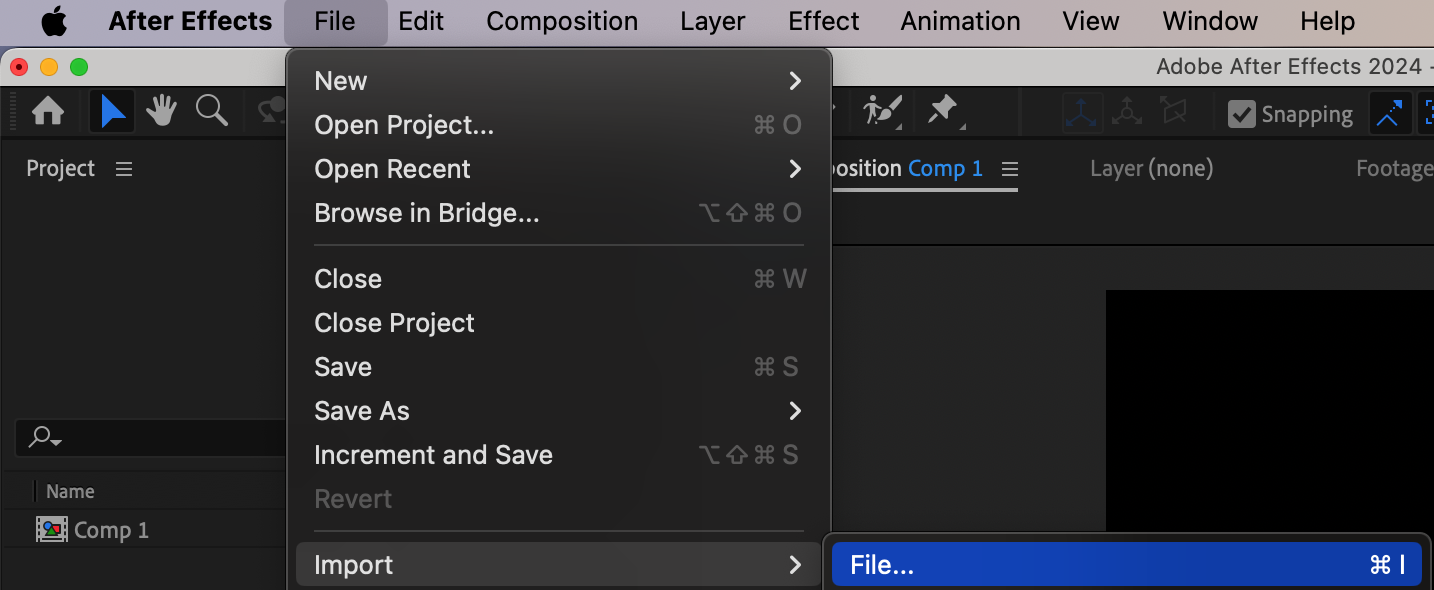Image resolution: width=1434 pixels, height=590 pixels.
Task: Select the Selection arrow tool
Action: 113,112
